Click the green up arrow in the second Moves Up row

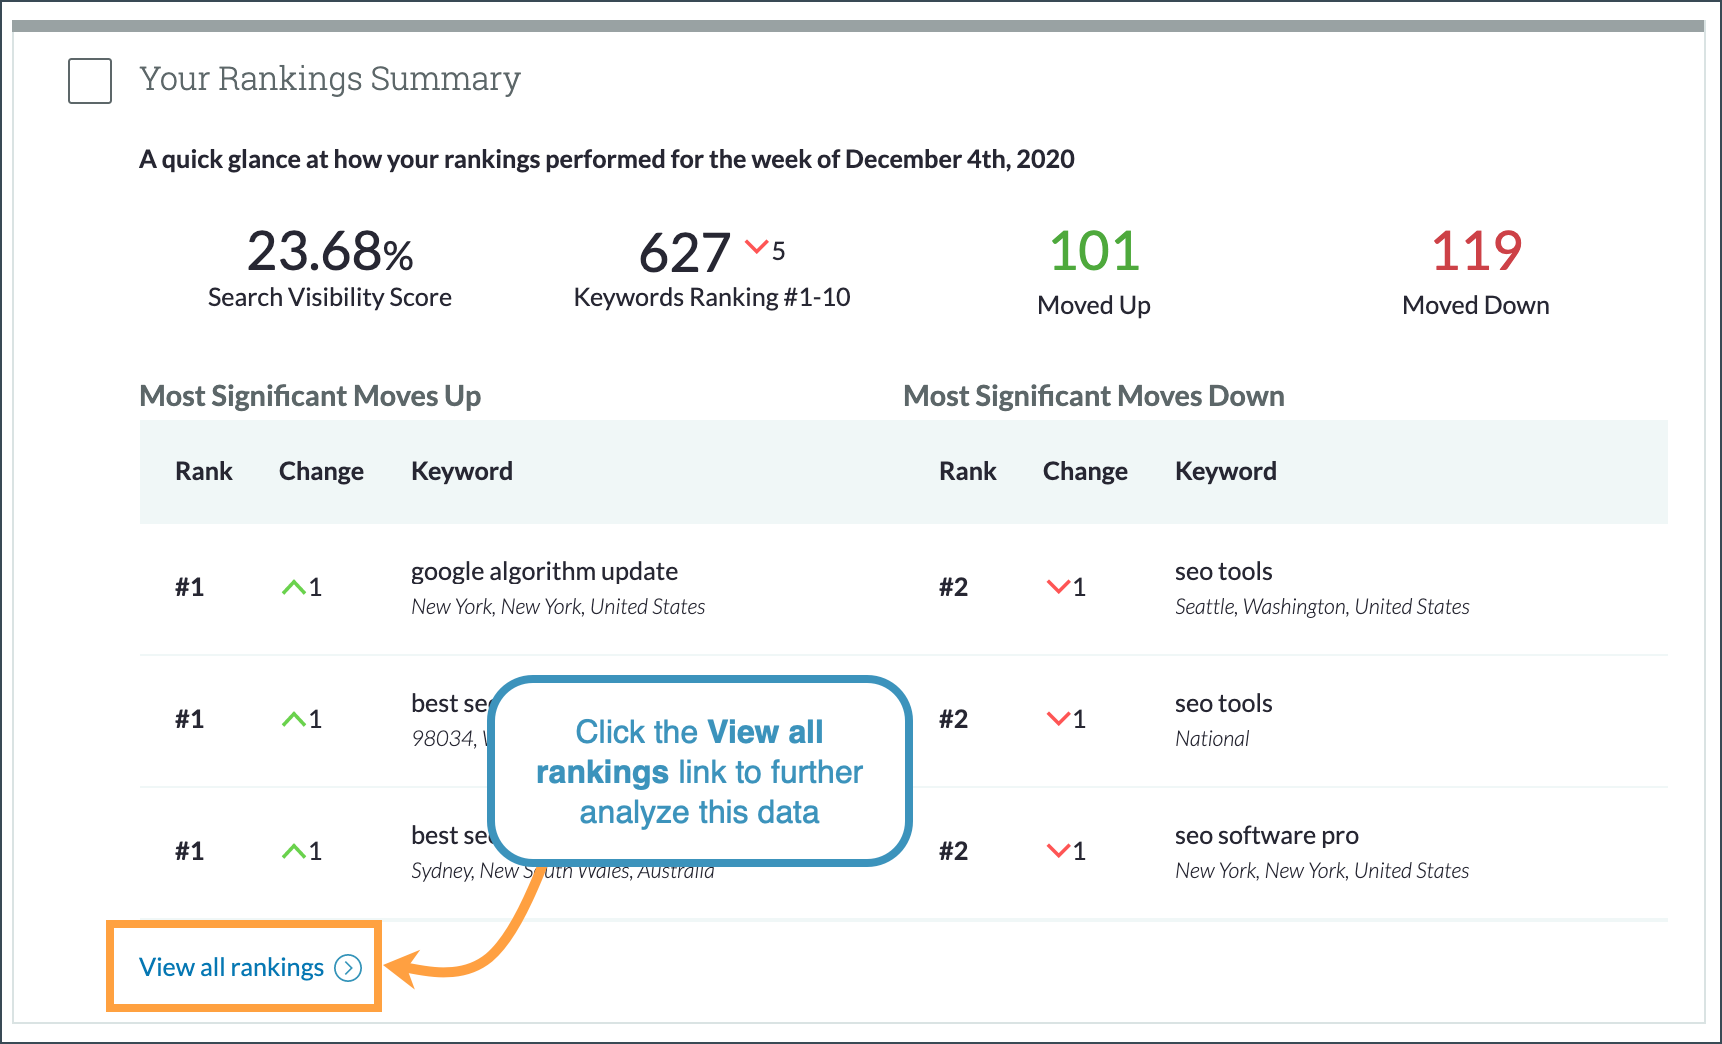coord(293,718)
